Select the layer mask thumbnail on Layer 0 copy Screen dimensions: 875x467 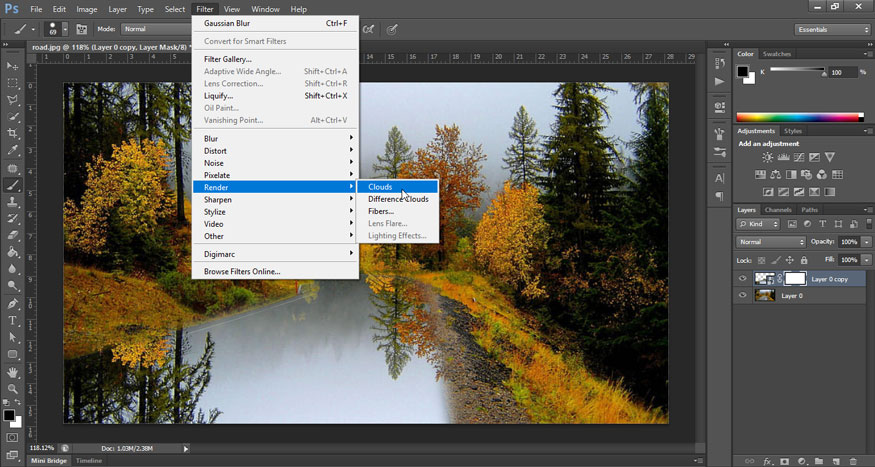tap(795, 279)
